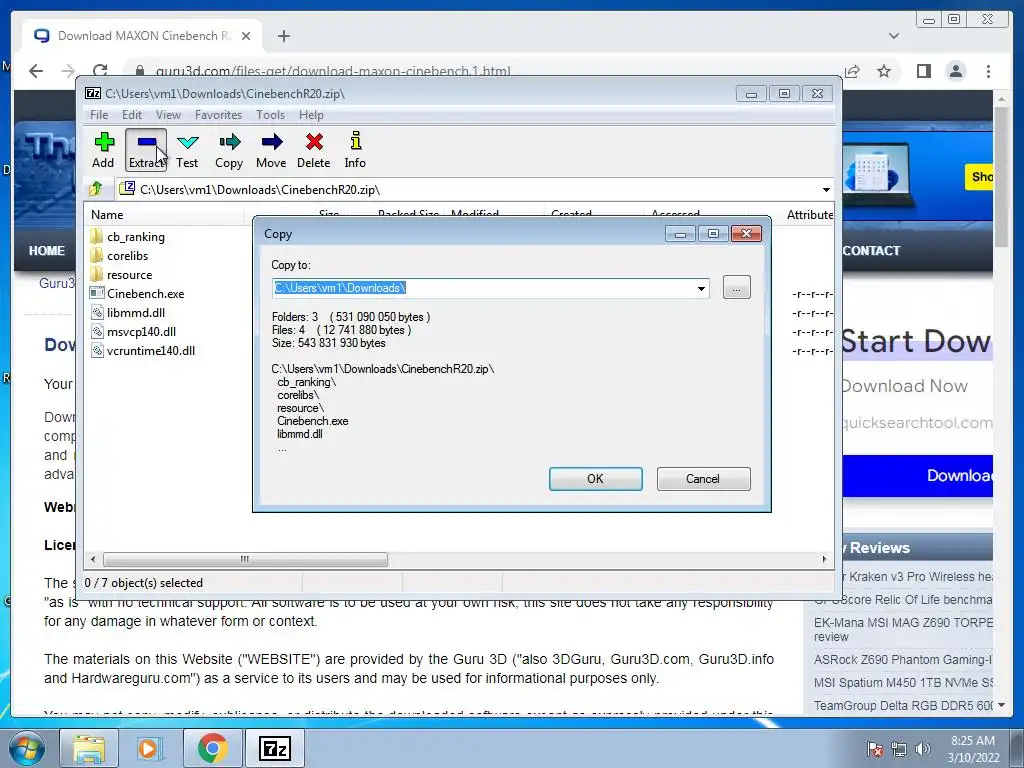
Task: Open a new Chrome tab
Action: coord(283,36)
